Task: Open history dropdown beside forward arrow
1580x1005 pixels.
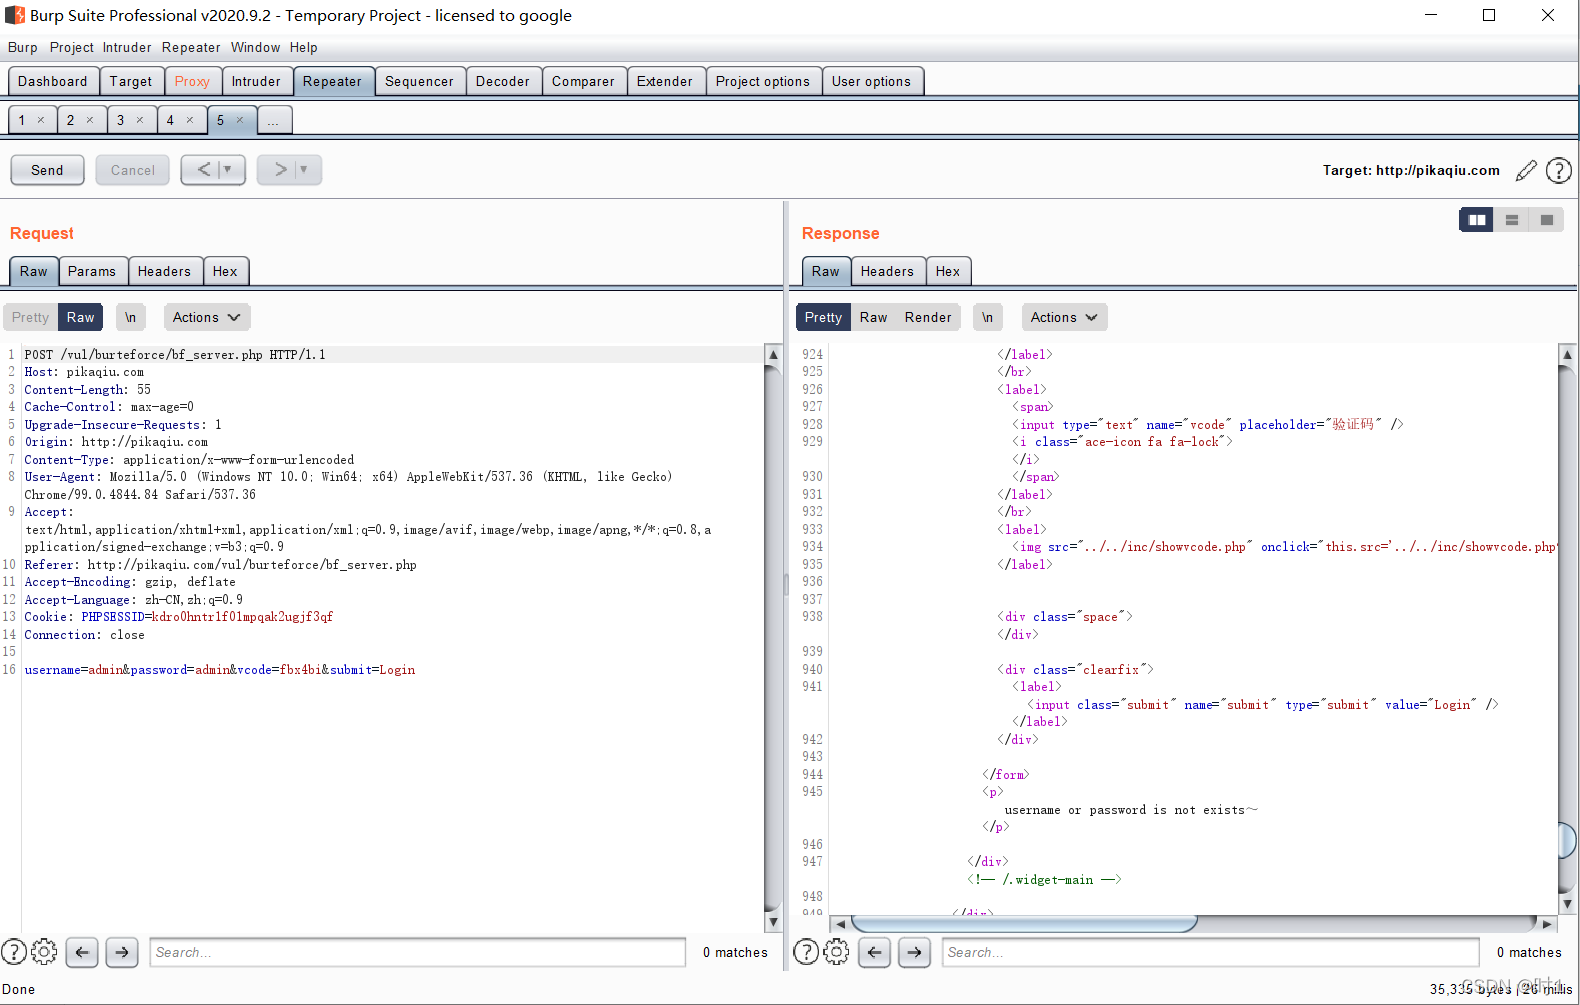Action: click(x=305, y=170)
